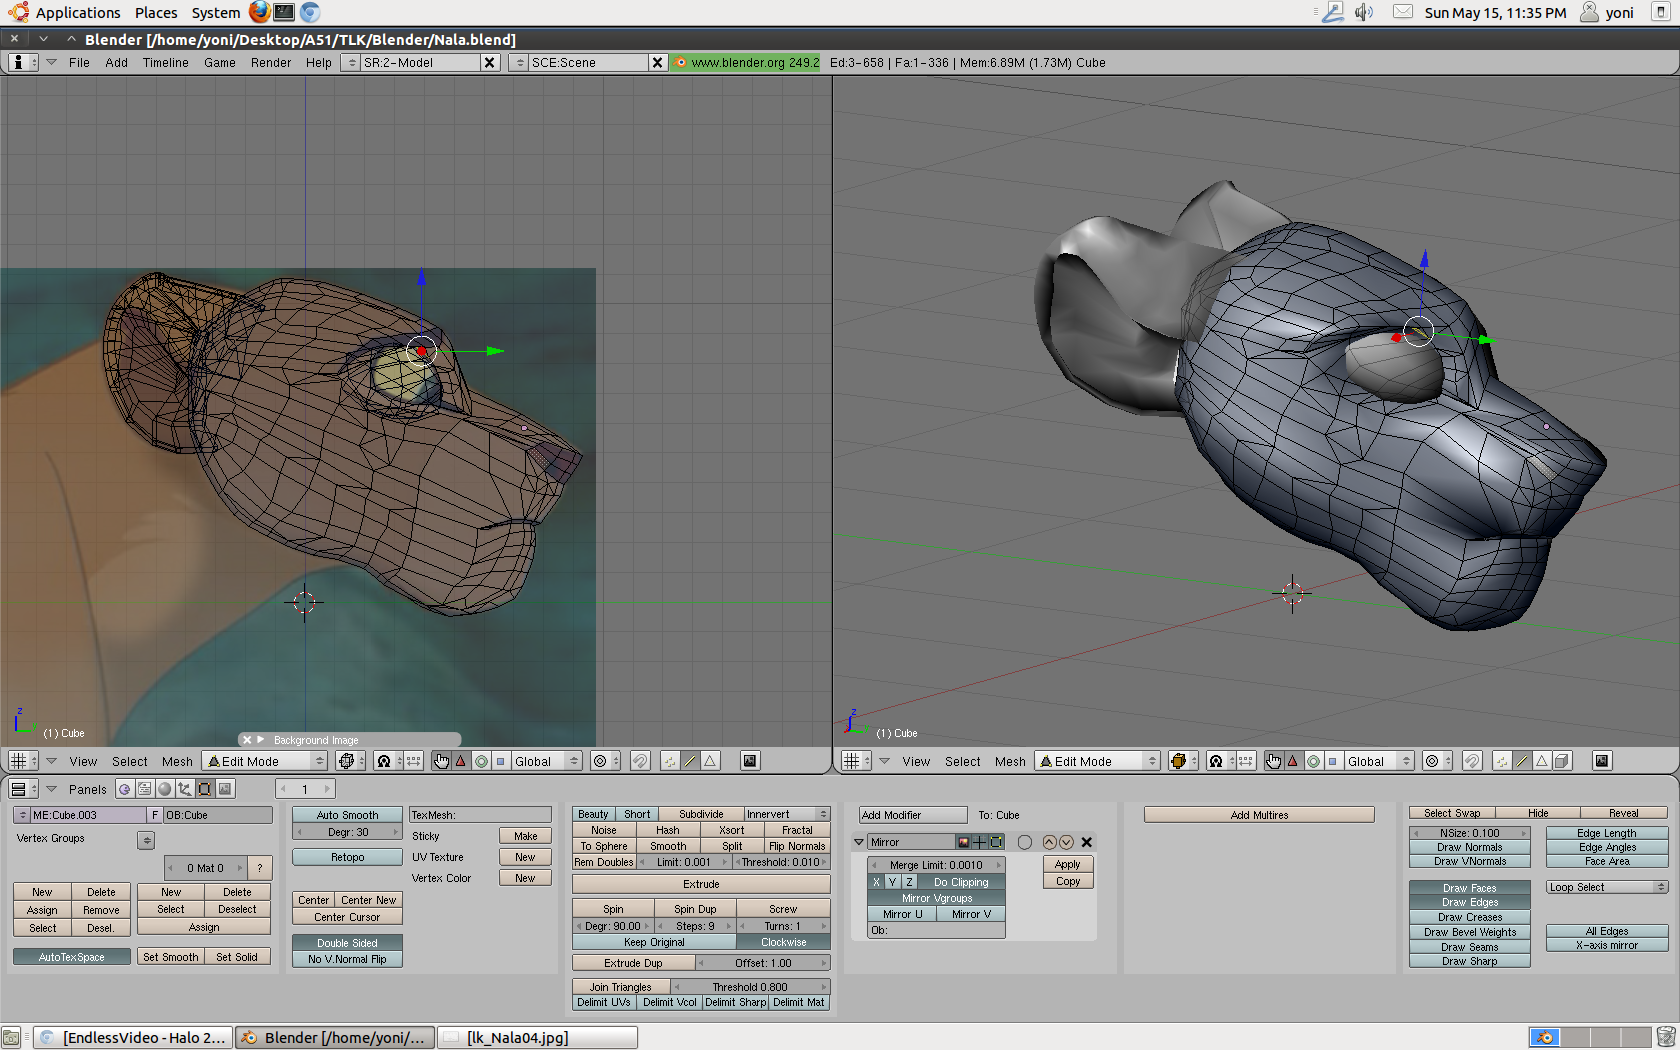Click the translate manipulator triangle in left viewport

(x=461, y=761)
